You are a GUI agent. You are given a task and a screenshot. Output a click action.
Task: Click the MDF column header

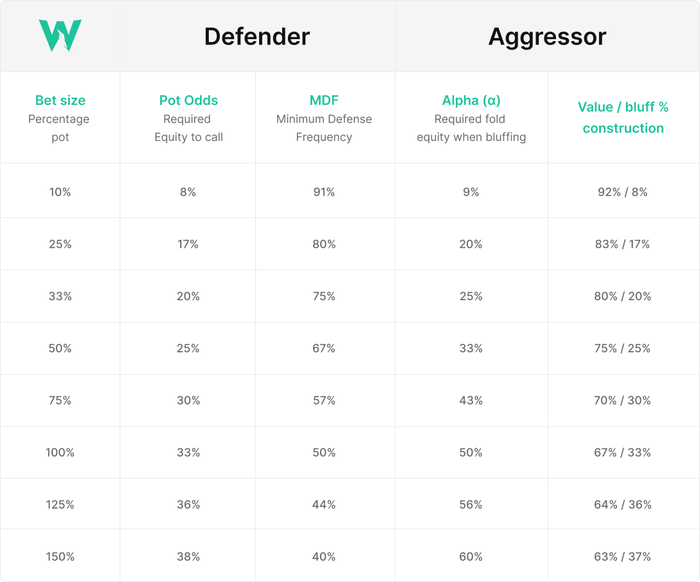coord(325,100)
